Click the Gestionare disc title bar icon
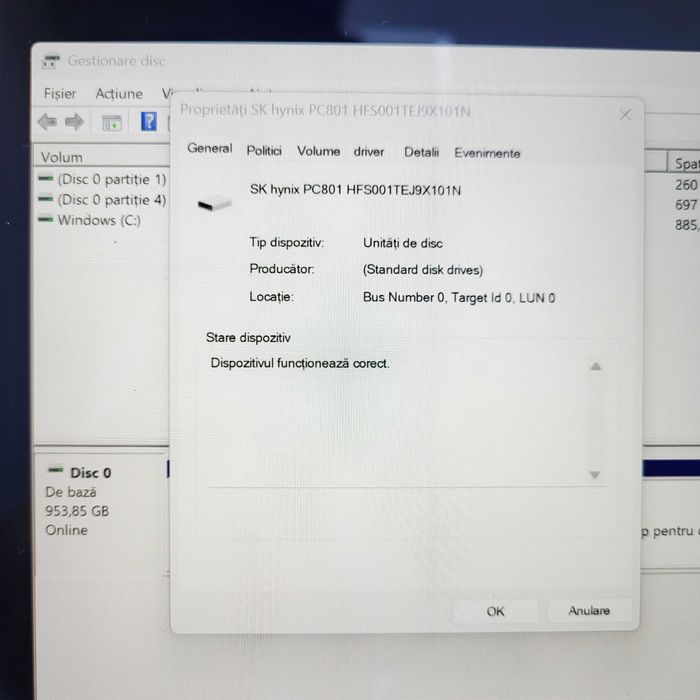This screenshot has height=700, width=700. (x=50, y=61)
